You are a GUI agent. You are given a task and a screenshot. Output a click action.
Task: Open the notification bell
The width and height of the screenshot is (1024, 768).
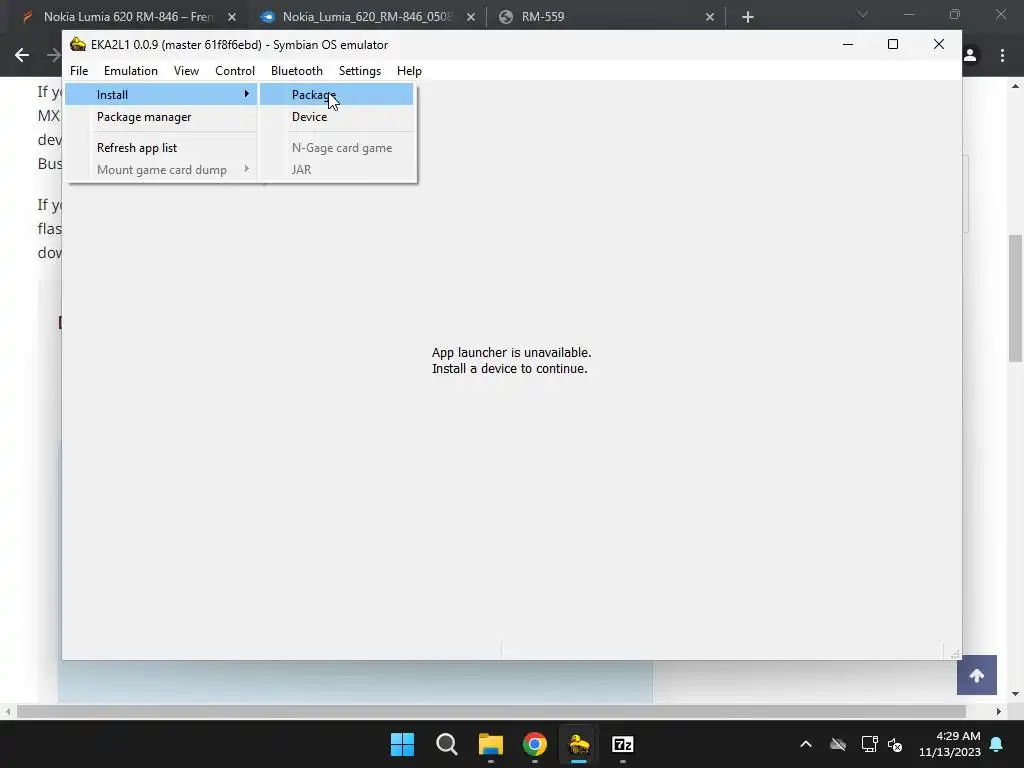pos(997,744)
